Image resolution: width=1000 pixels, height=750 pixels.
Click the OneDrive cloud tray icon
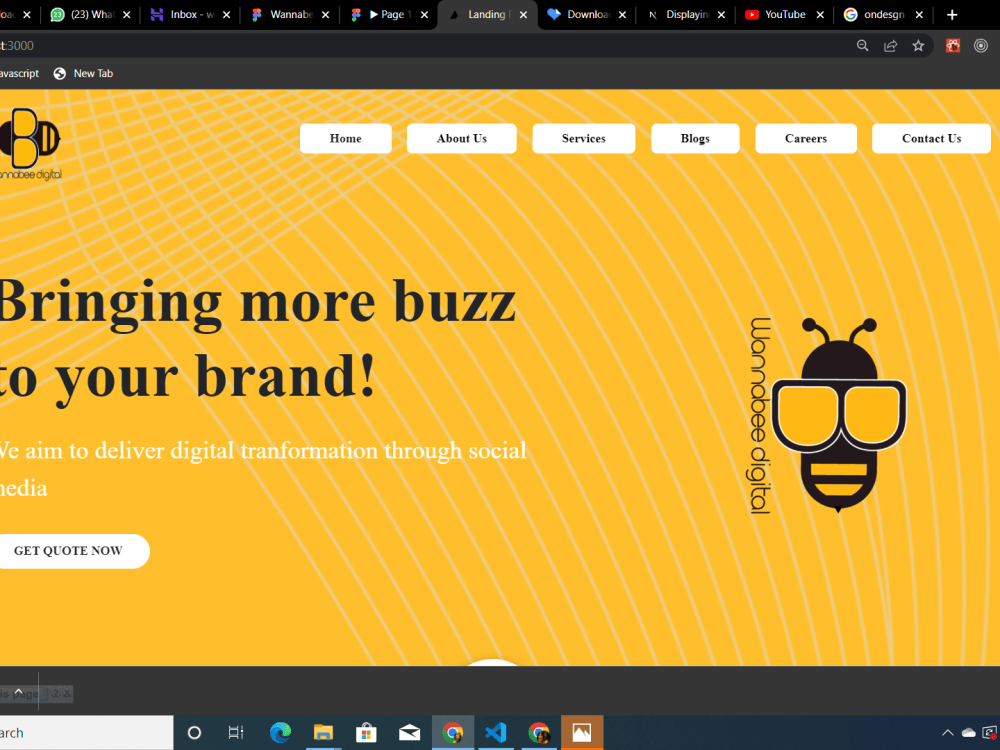[x=969, y=733]
